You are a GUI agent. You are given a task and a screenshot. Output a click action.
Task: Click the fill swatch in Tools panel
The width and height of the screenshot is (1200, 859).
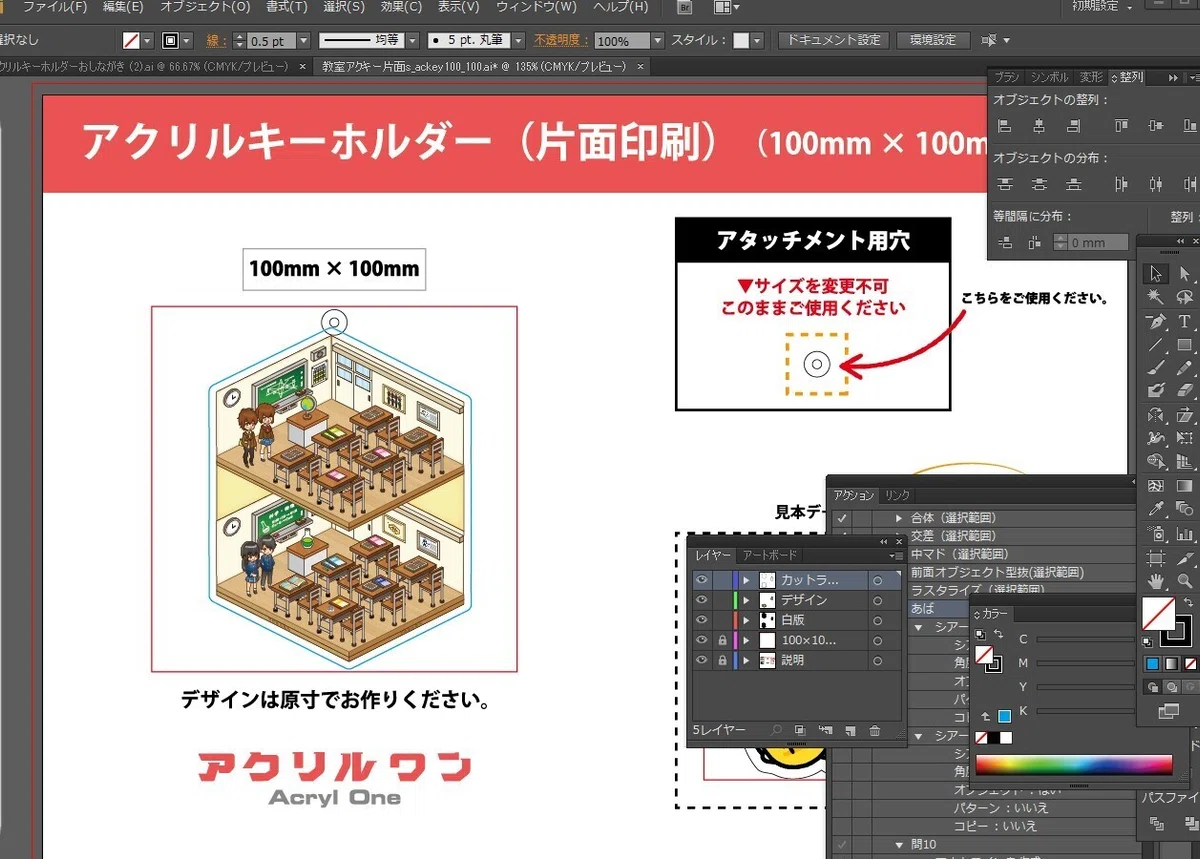pyautogui.click(x=1160, y=615)
